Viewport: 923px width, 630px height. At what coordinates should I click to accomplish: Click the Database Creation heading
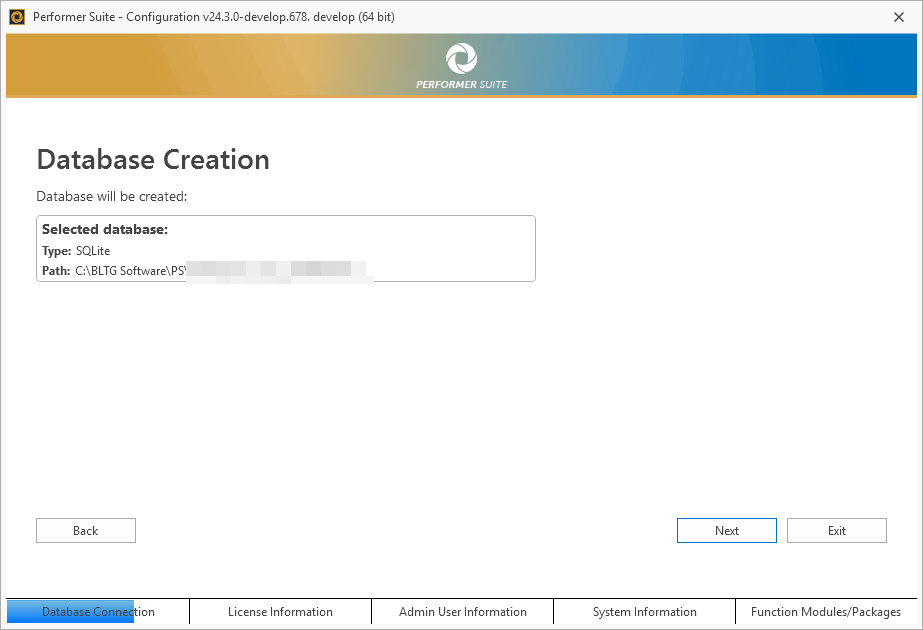click(x=153, y=160)
